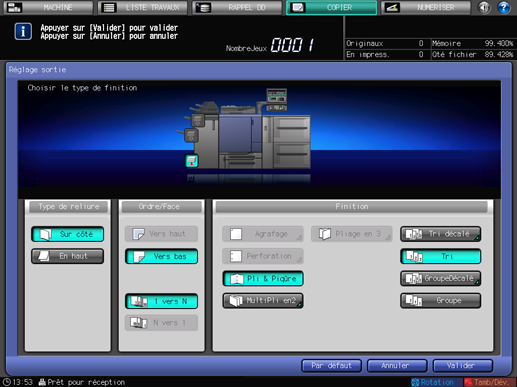The image size is (517, 387).
Task: Click the info icon beside the Valider instructions
Action: [23, 32]
